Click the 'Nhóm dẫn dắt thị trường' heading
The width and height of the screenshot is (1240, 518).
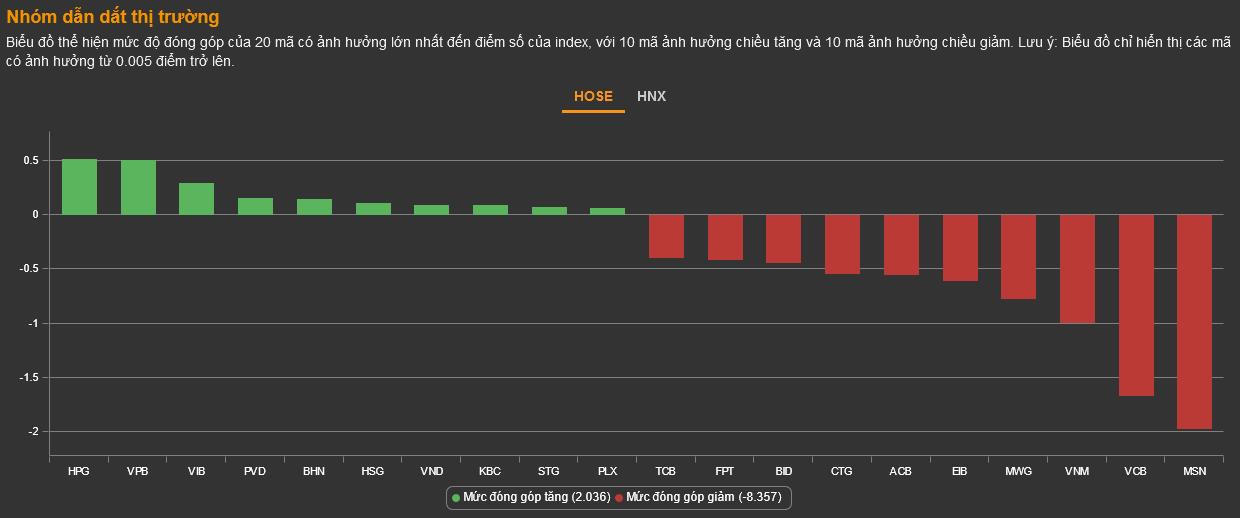pos(112,17)
